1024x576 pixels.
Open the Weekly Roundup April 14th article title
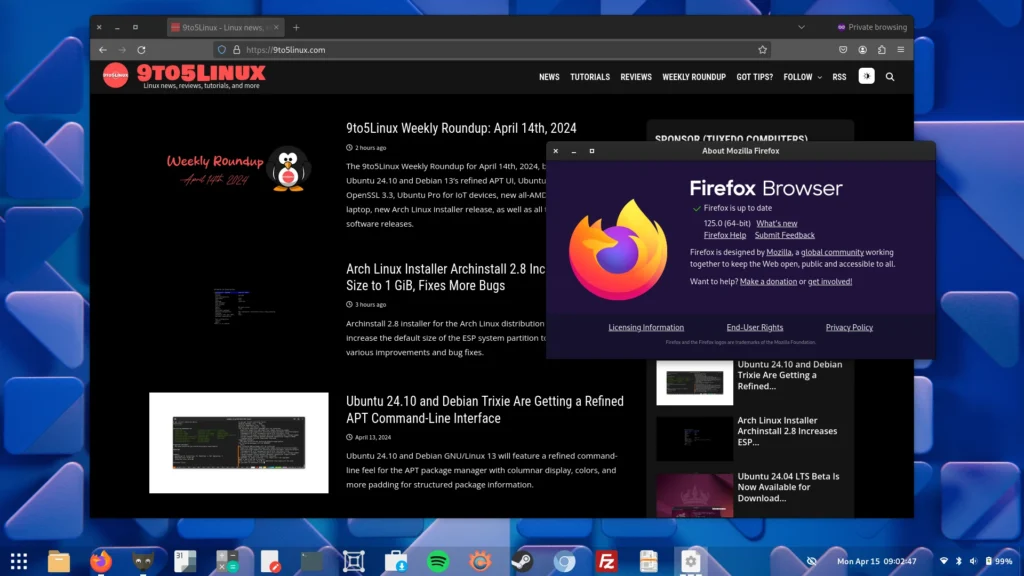pos(461,128)
